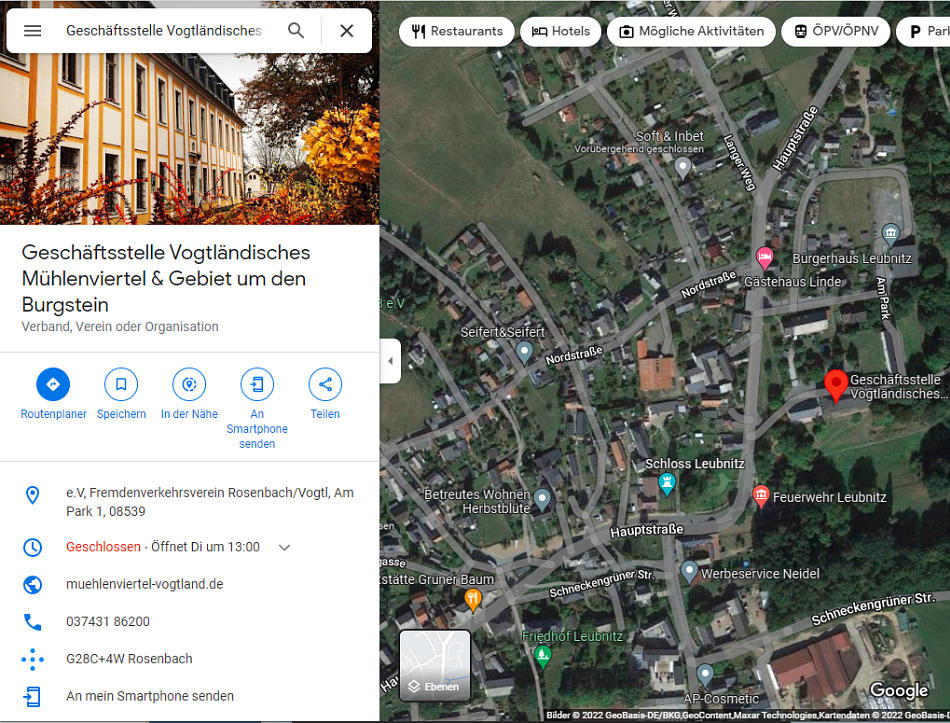The height and width of the screenshot is (723, 950).
Task: Click the search magnifier icon
Action: click(x=296, y=30)
